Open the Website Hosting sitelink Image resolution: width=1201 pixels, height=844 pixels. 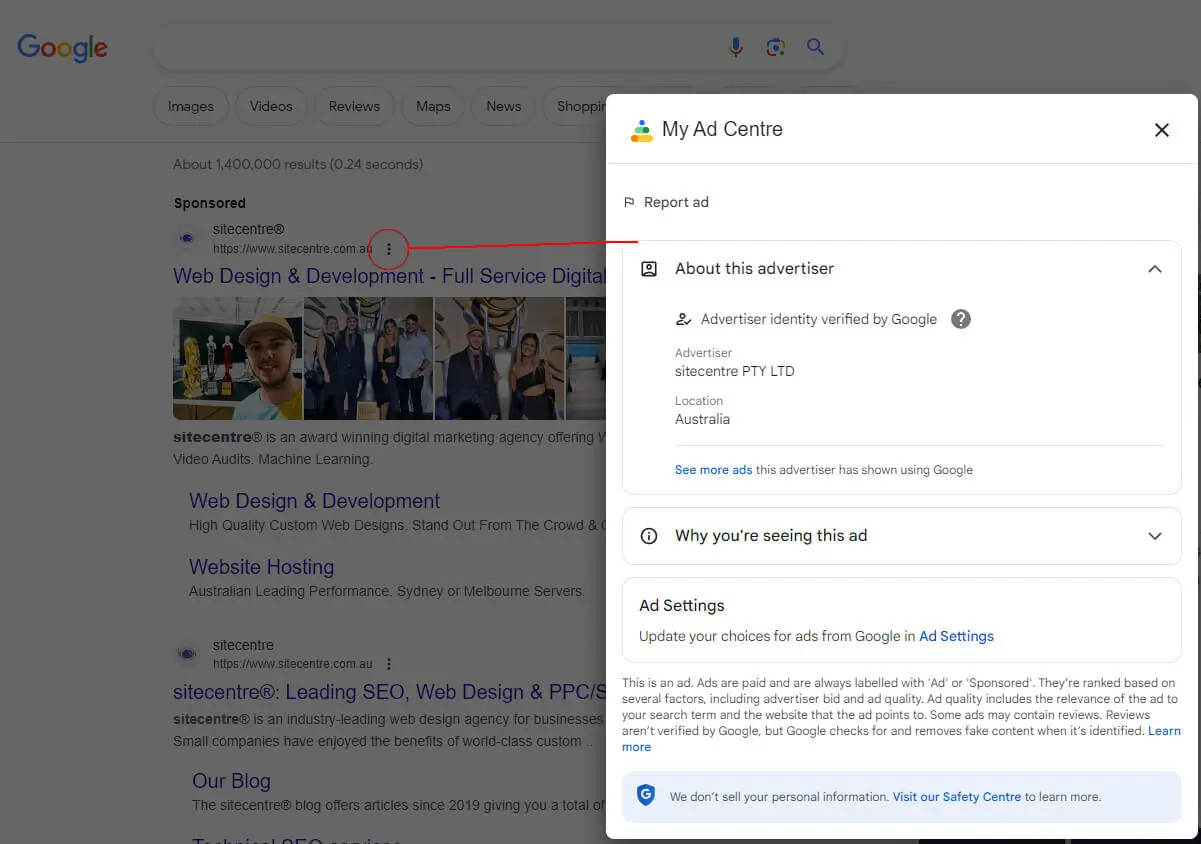click(262, 567)
